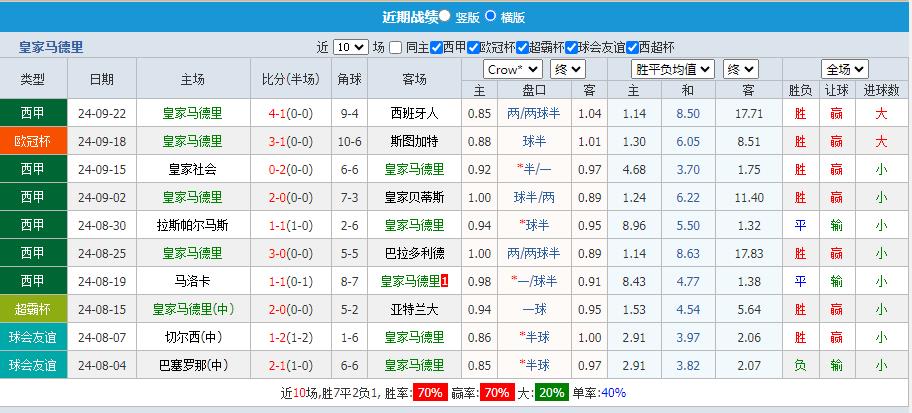Open 西班牙人 away team link
The width and height of the screenshot is (912, 413).
click(x=415, y=113)
